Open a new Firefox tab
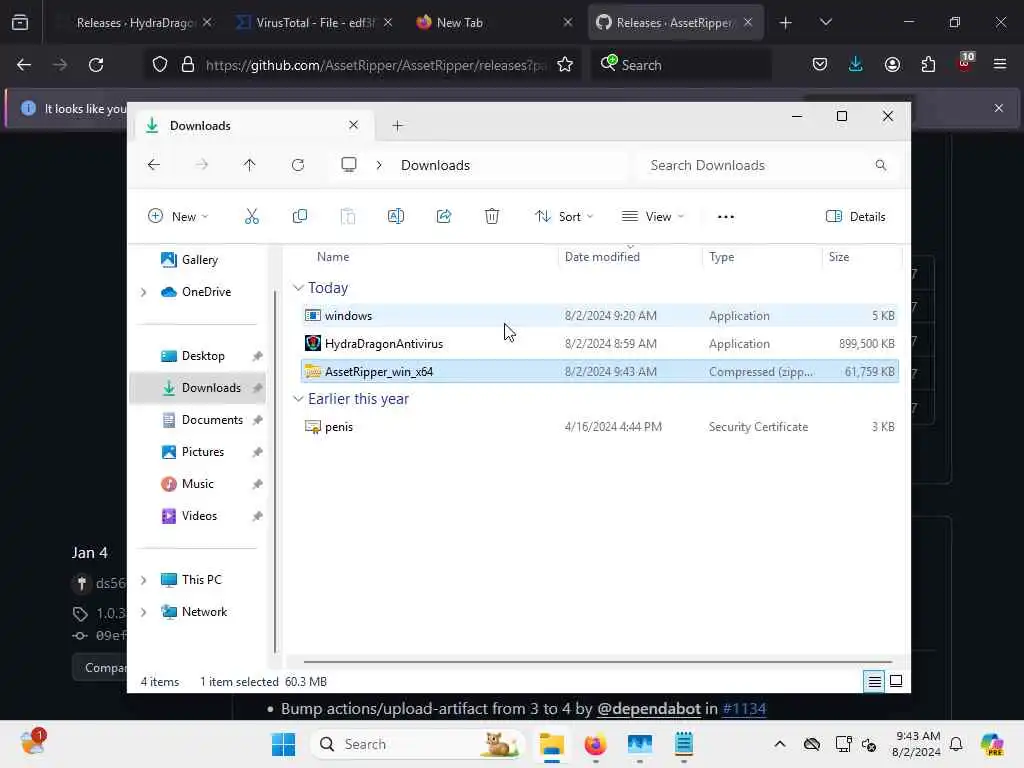The image size is (1024, 768). tap(786, 23)
